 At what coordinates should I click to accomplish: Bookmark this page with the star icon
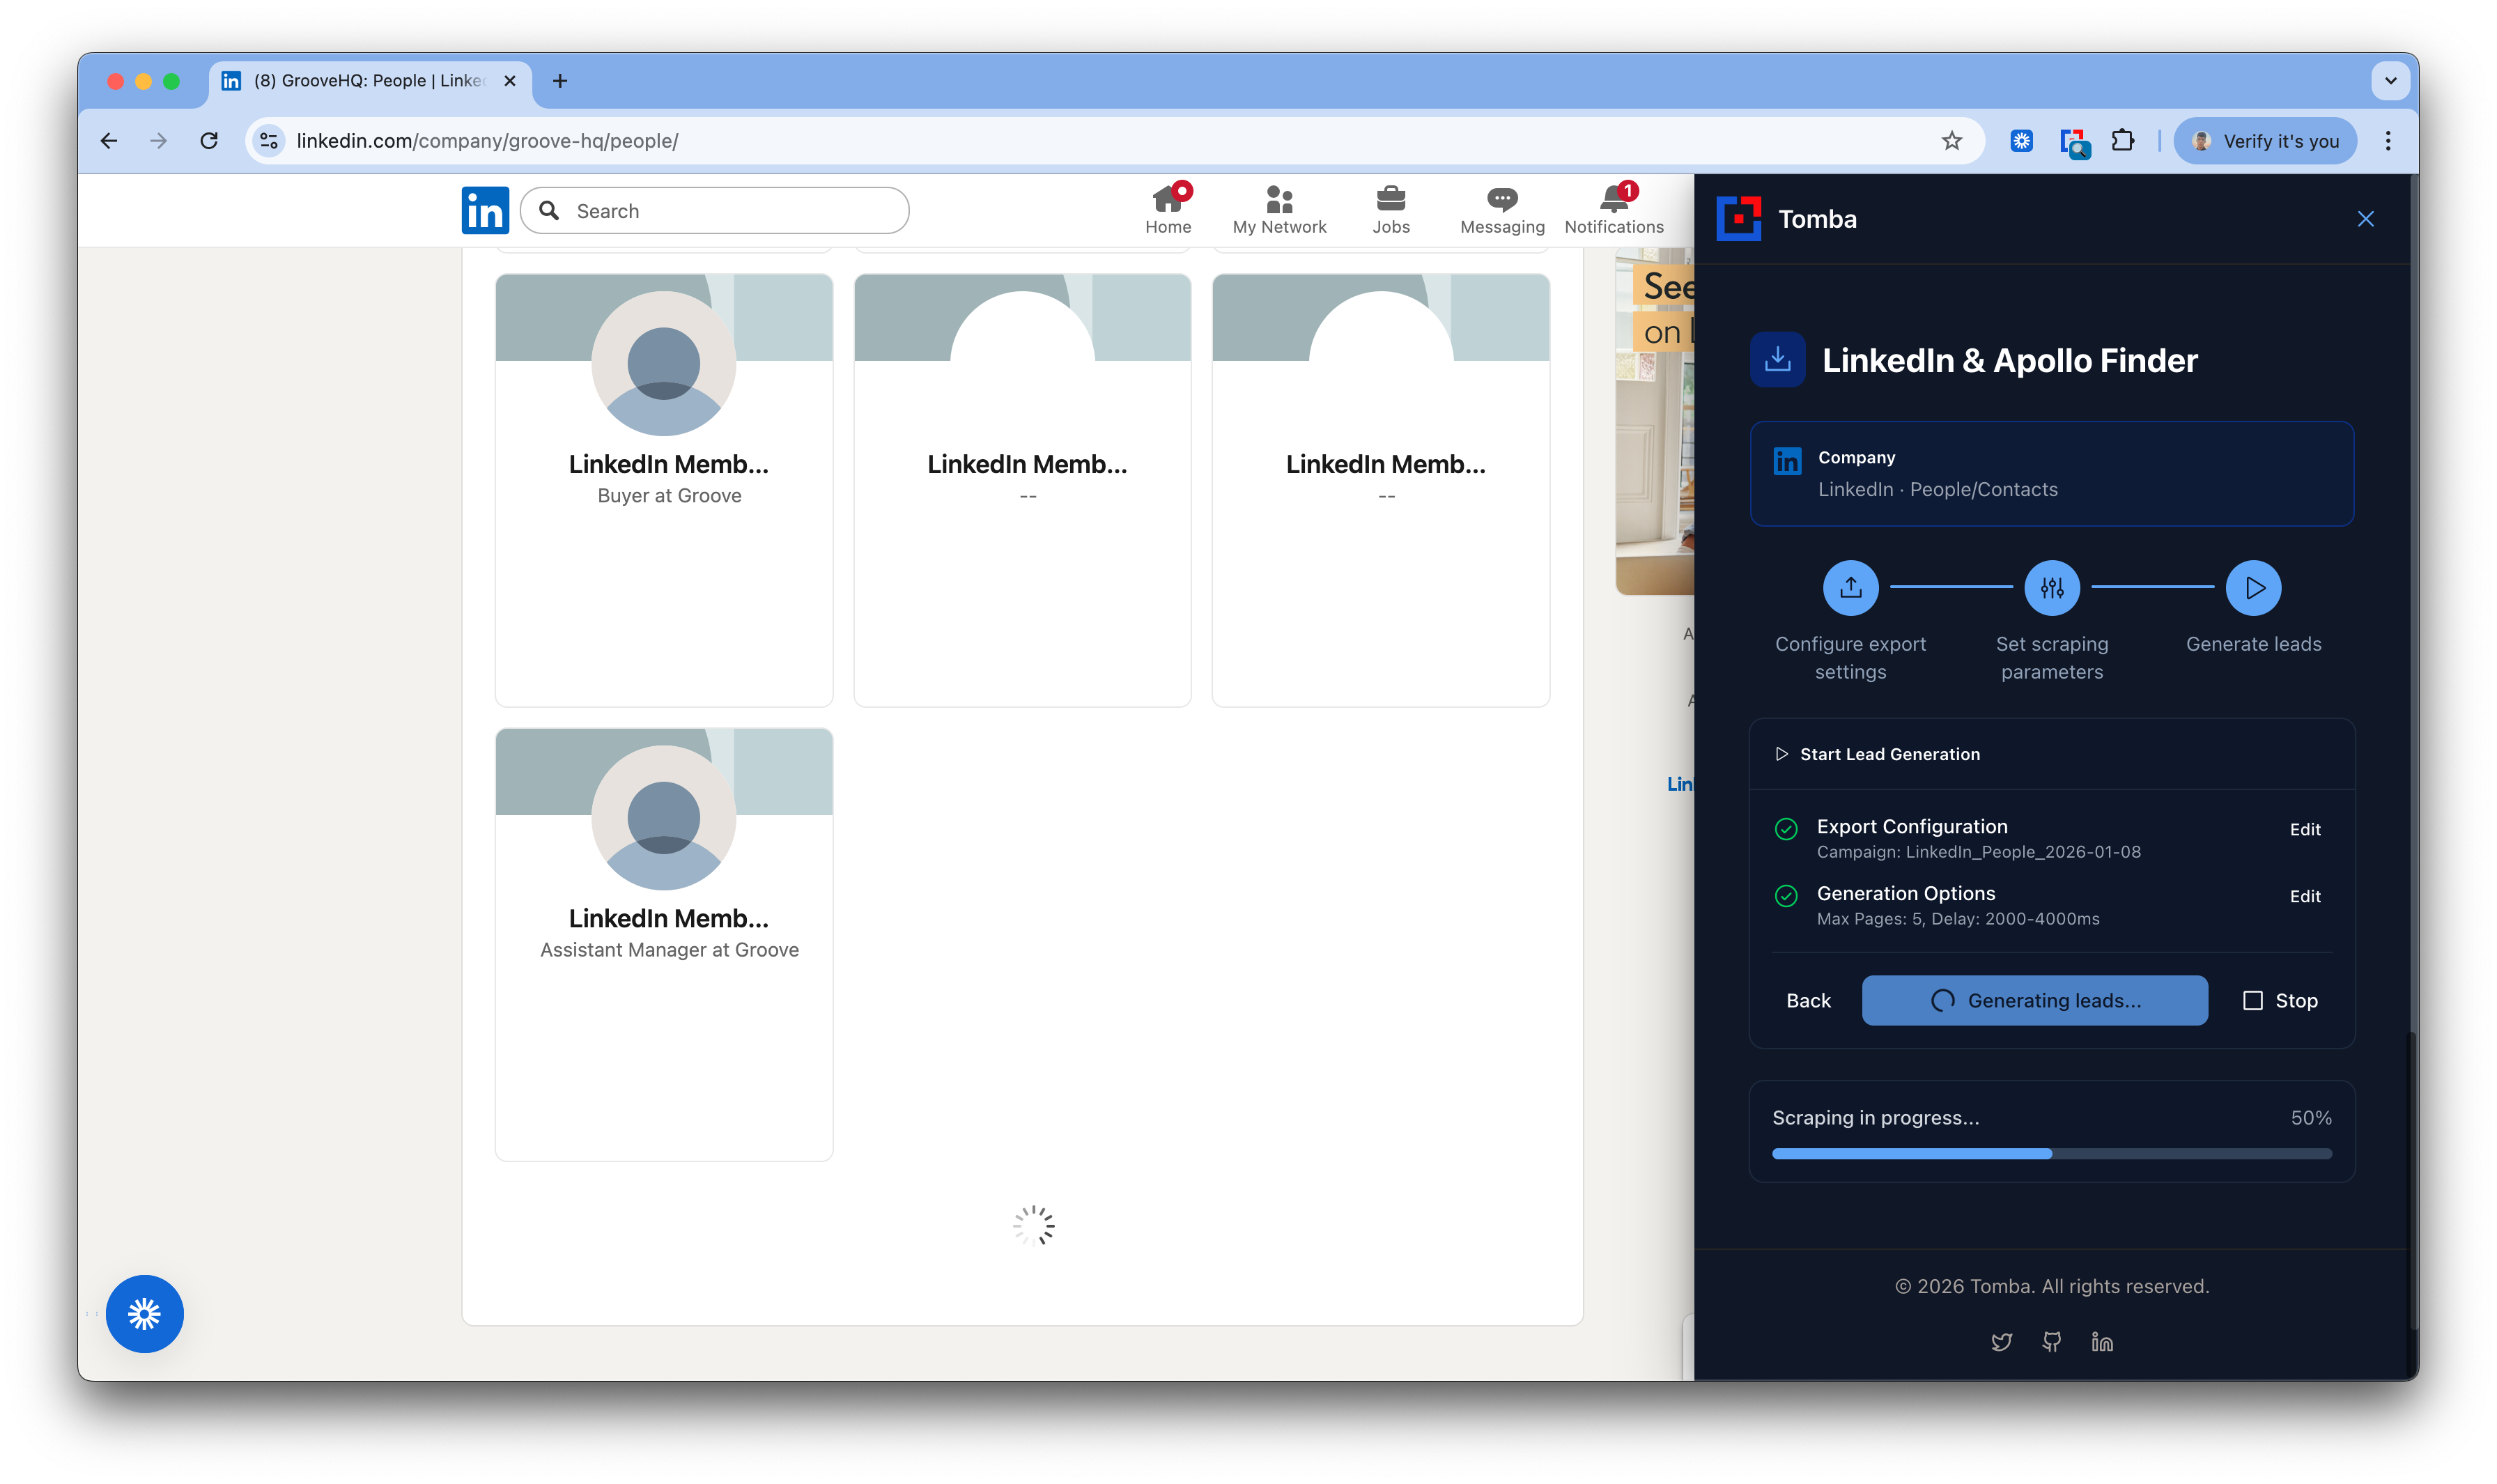(x=1951, y=141)
